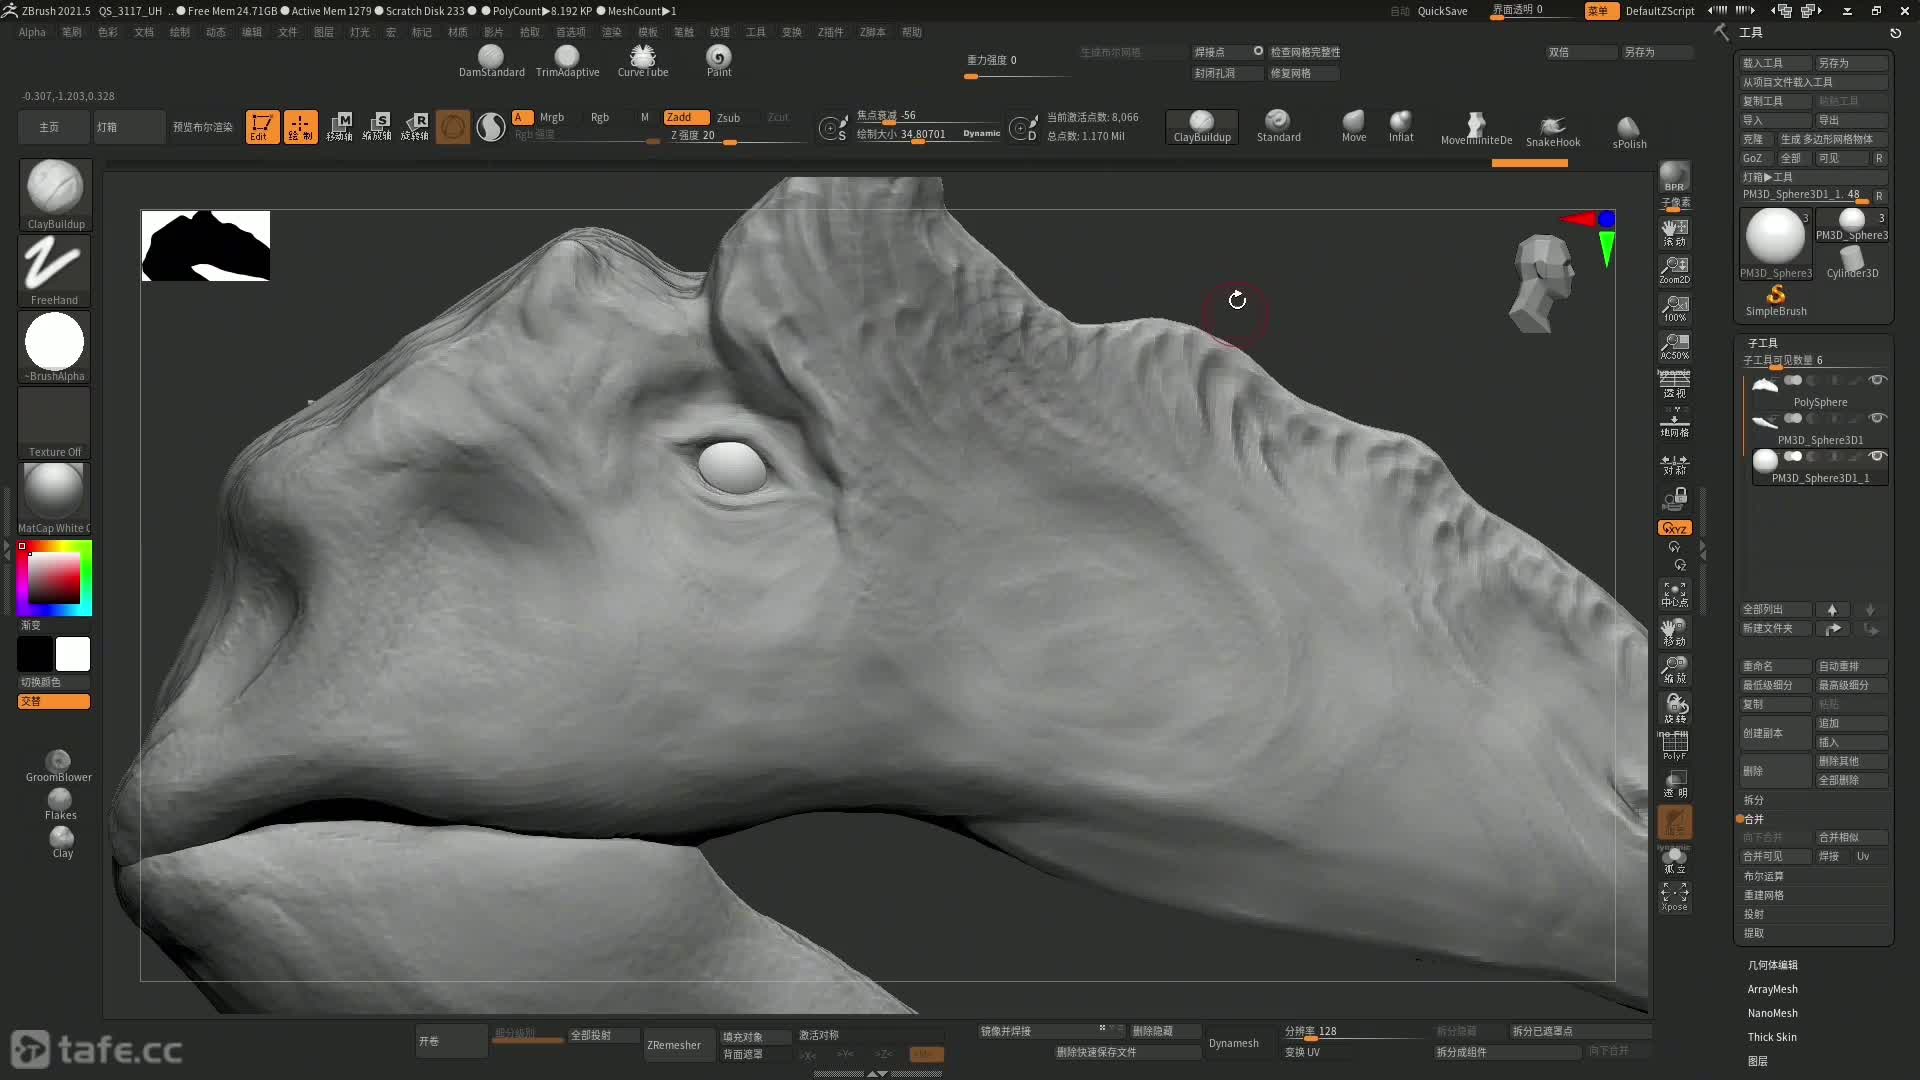The height and width of the screenshot is (1080, 1920).
Task: Pick the SnakeHook brush
Action: [1553, 131]
